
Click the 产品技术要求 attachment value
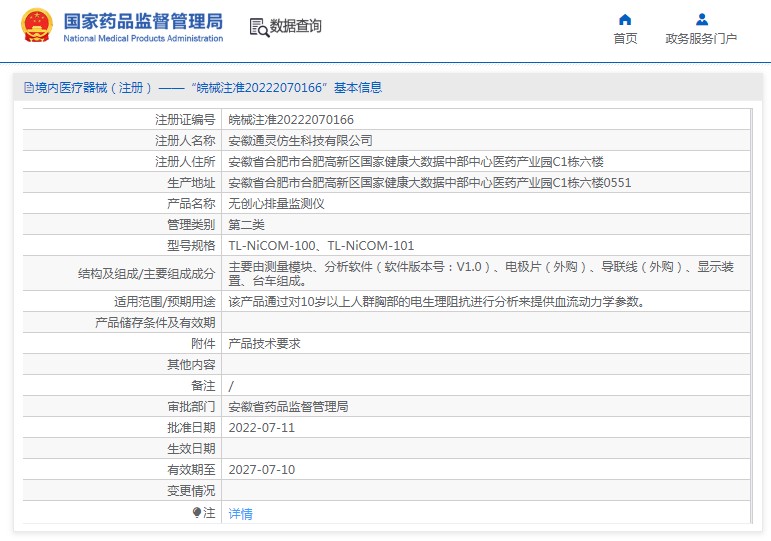coord(265,344)
